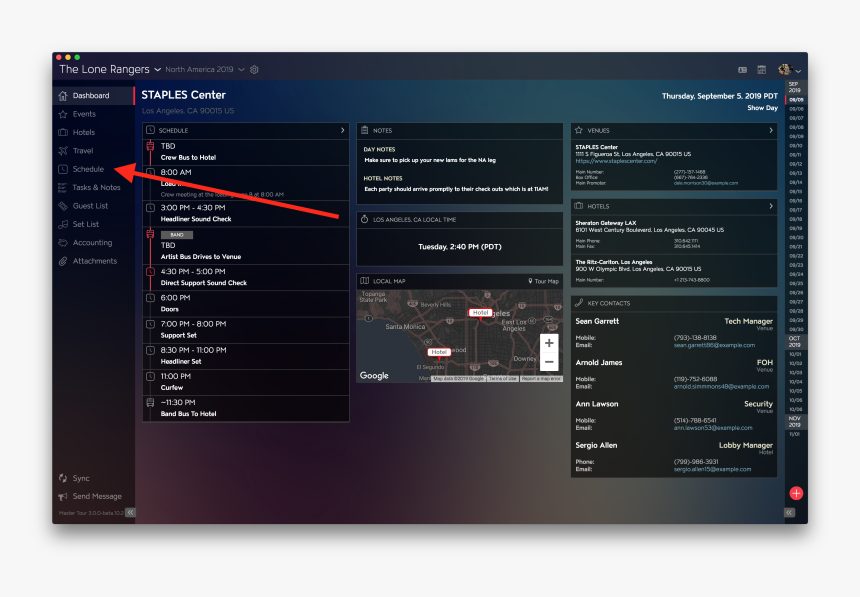Go to Dashboard in the sidebar
The height and width of the screenshot is (597, 860).
[x=93, y=95]
